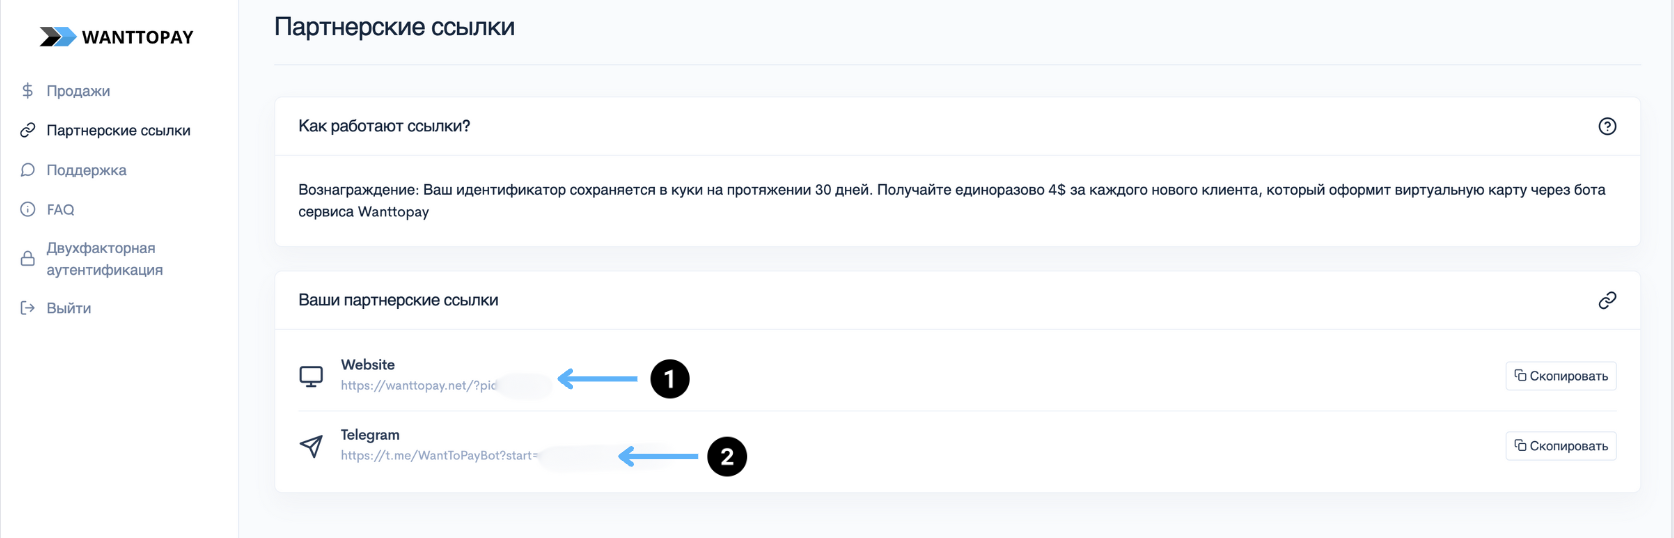Go to the FAQ page

[60, 210]
